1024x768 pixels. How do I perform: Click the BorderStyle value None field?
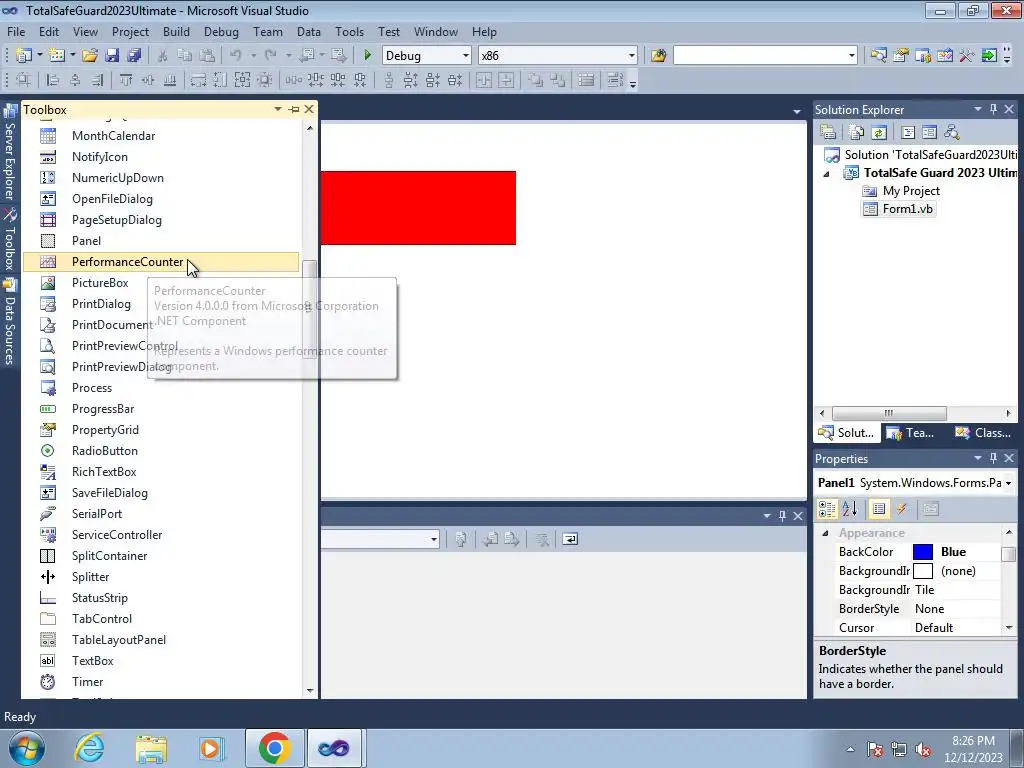(956, 609)
